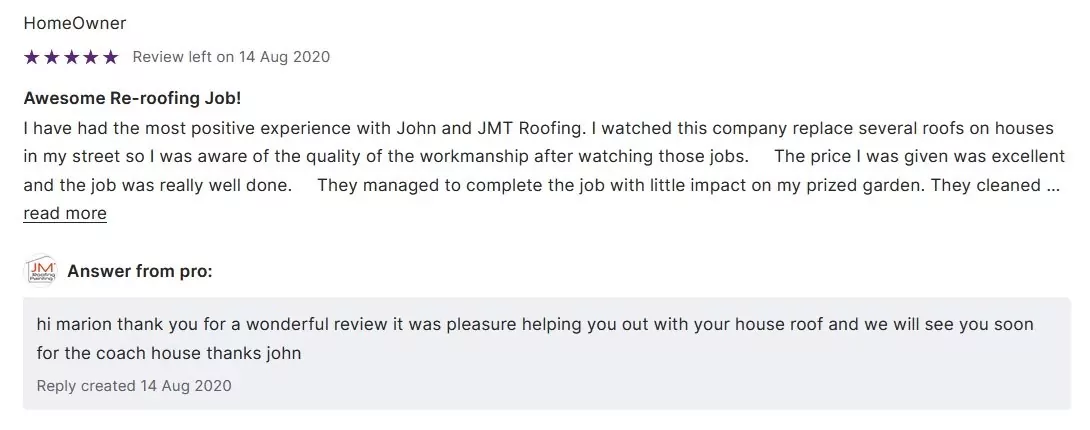Click the HomeOwner reviewer name
Viewport: 1090px width, 430px height.
pos(75,23)
